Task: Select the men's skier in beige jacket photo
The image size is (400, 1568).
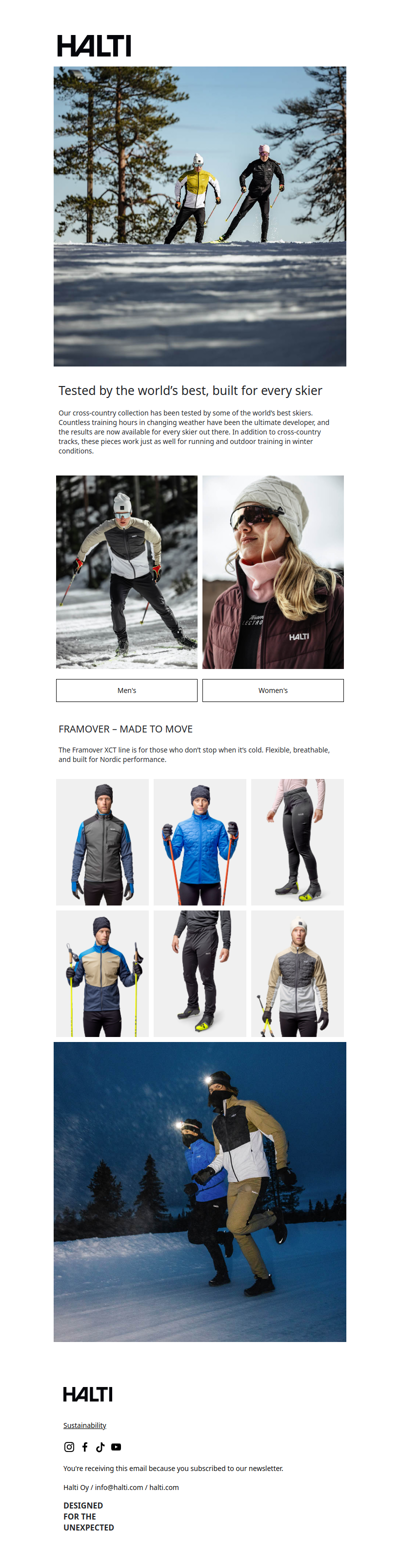Action: [x=127, y=572]
